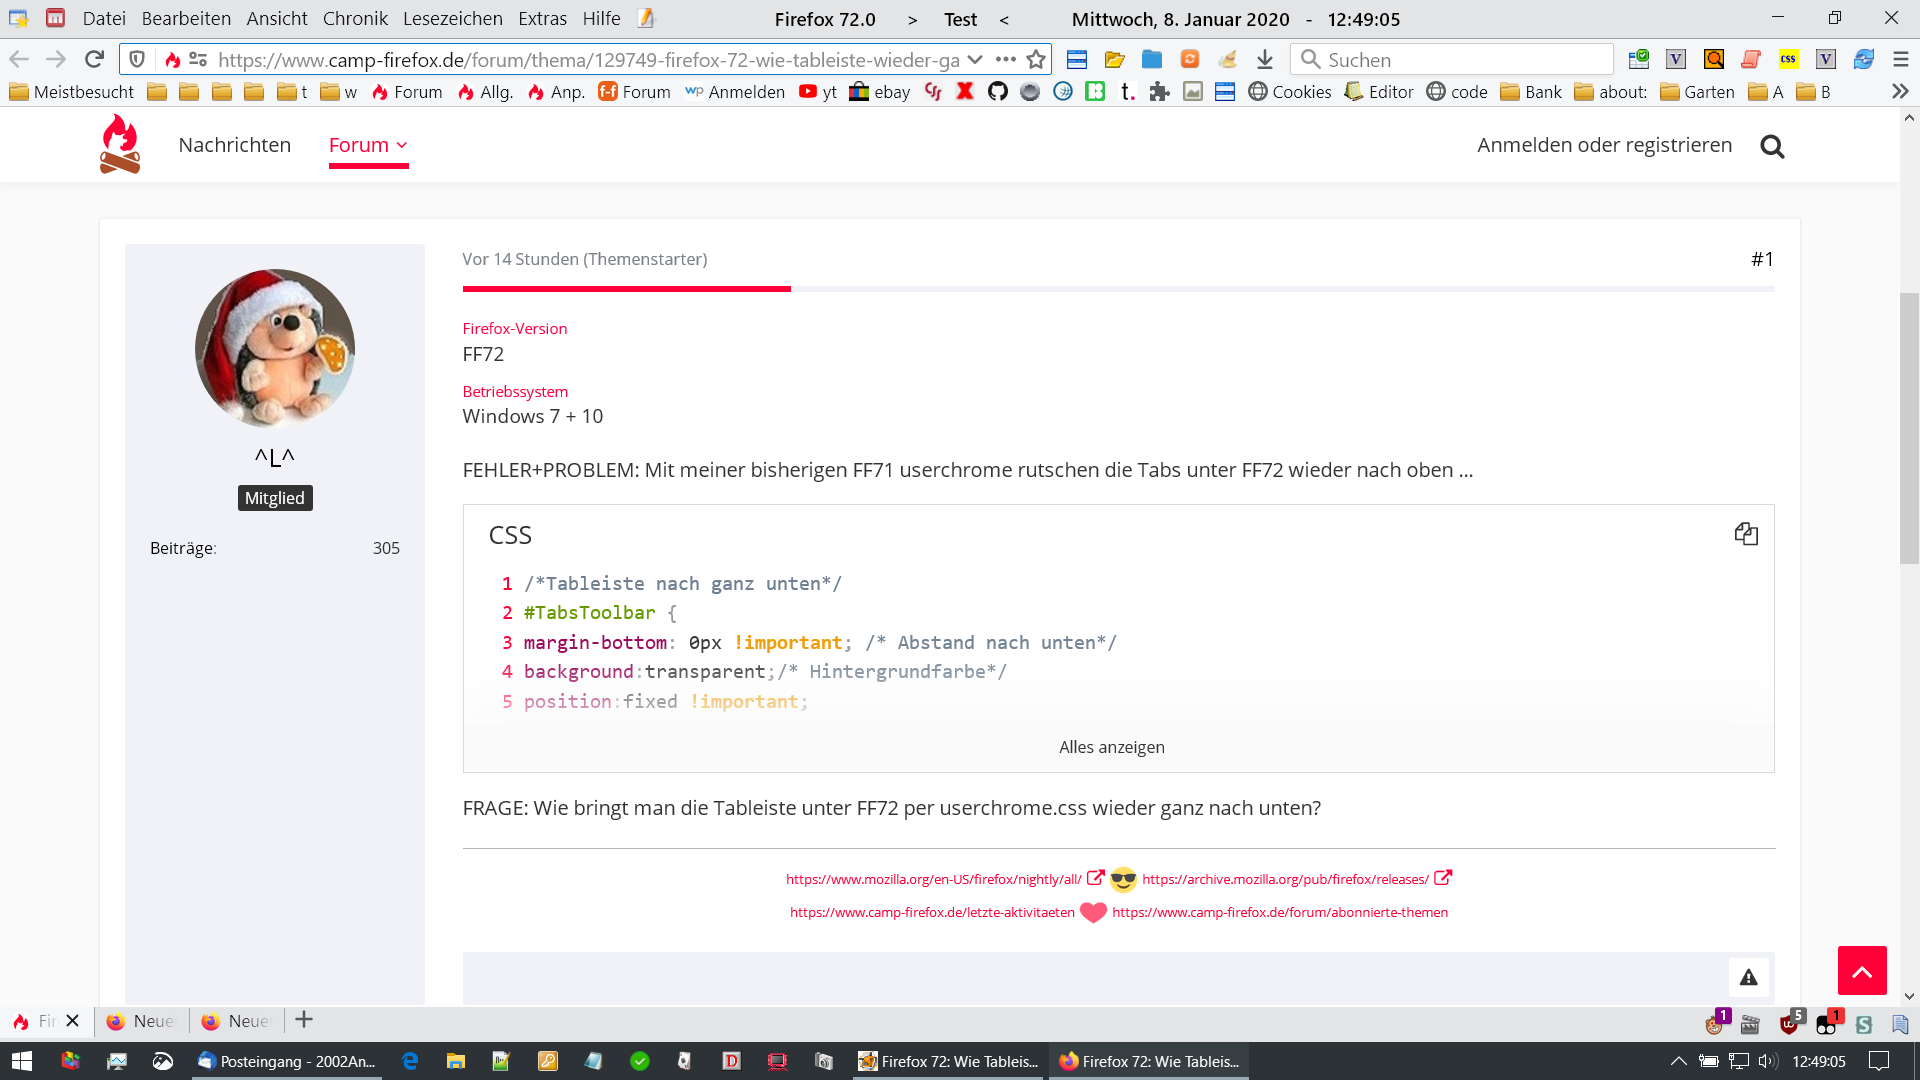
Task: Open the Lesezeichen menu
Action: pos(452,19)
